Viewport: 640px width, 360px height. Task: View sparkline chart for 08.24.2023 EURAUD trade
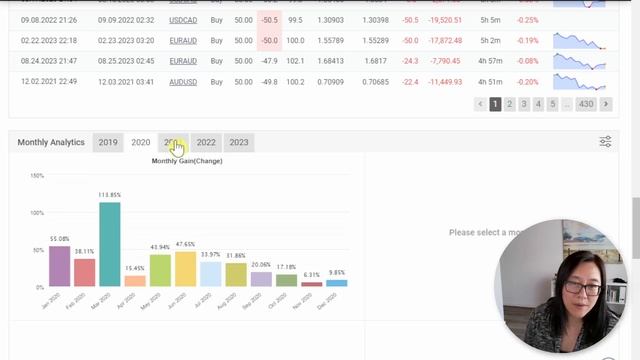coord(579,61)
